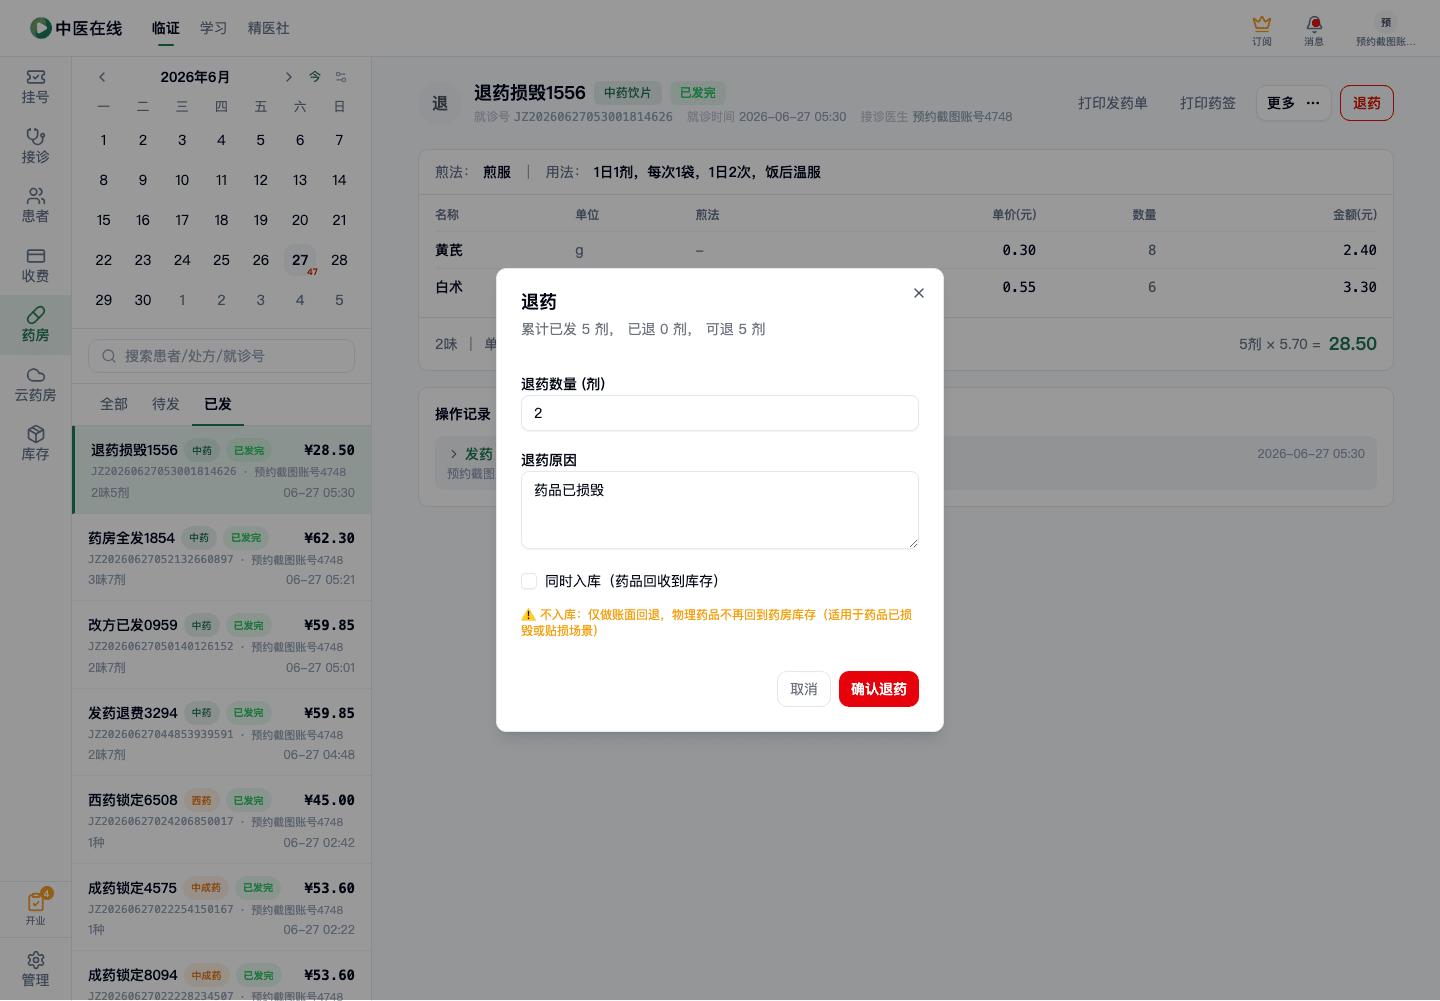Click the 退药原因 text area
The image size is (1440, 1001).
[x=720, y=510]
